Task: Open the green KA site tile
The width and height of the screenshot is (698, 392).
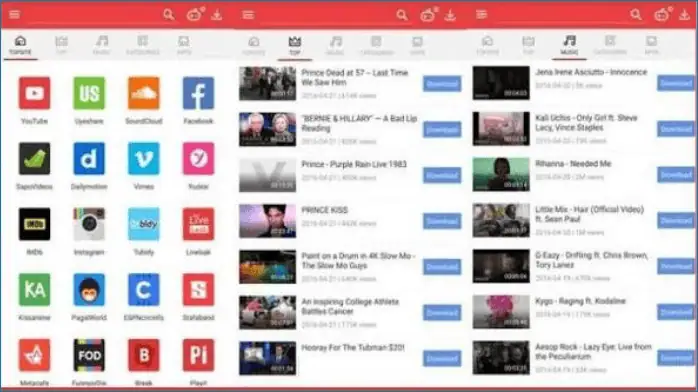Action: click(34, 290)
